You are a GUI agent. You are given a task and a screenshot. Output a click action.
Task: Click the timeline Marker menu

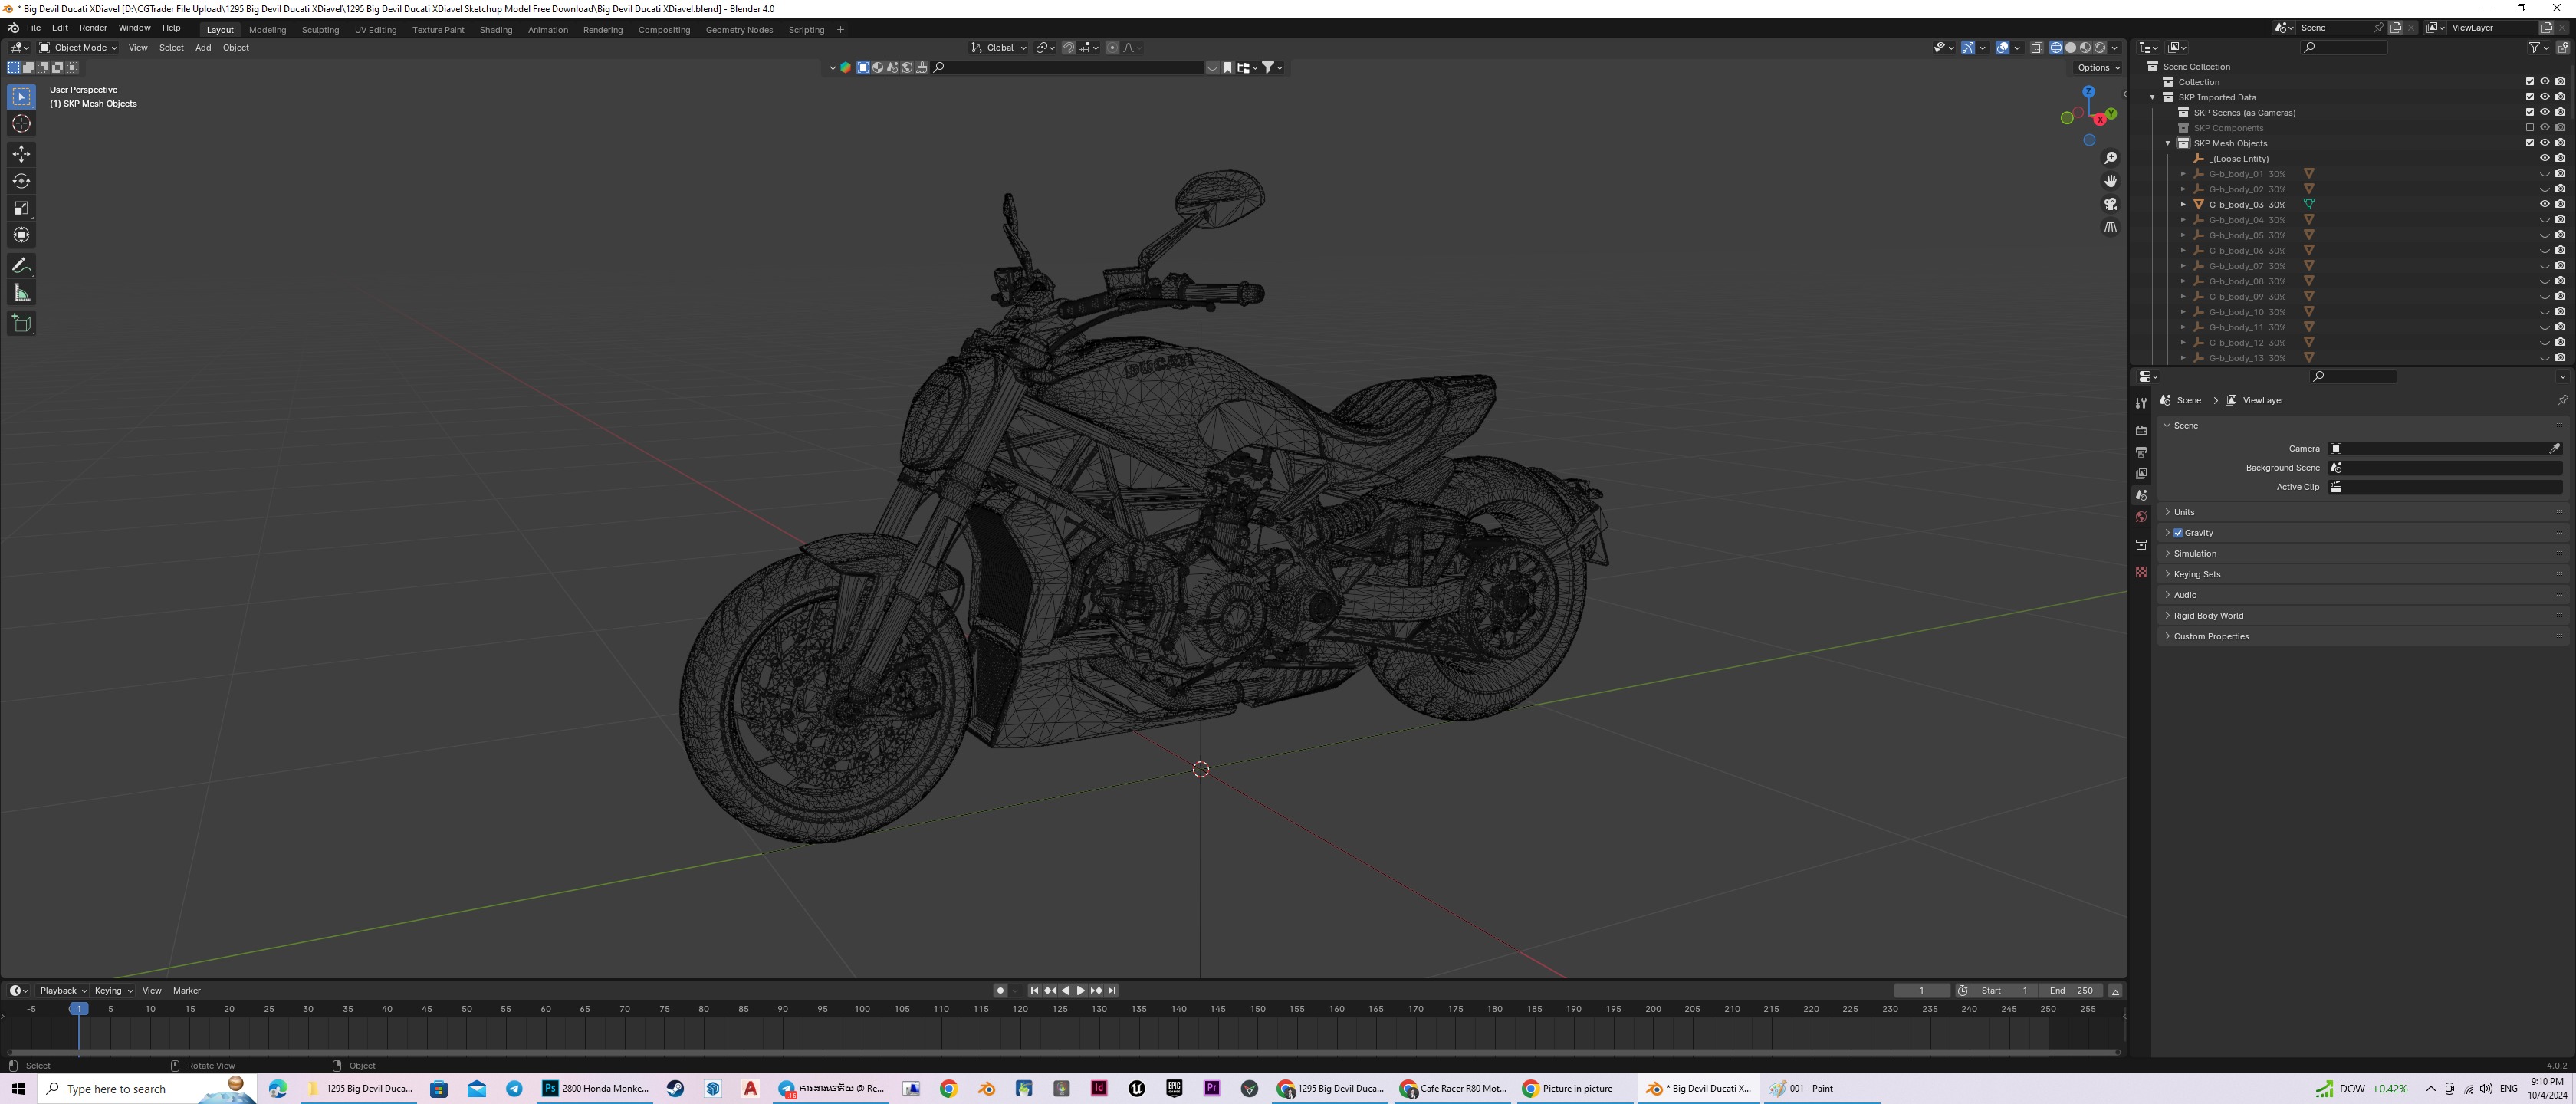pyautogui.click(x=187, y=990)
